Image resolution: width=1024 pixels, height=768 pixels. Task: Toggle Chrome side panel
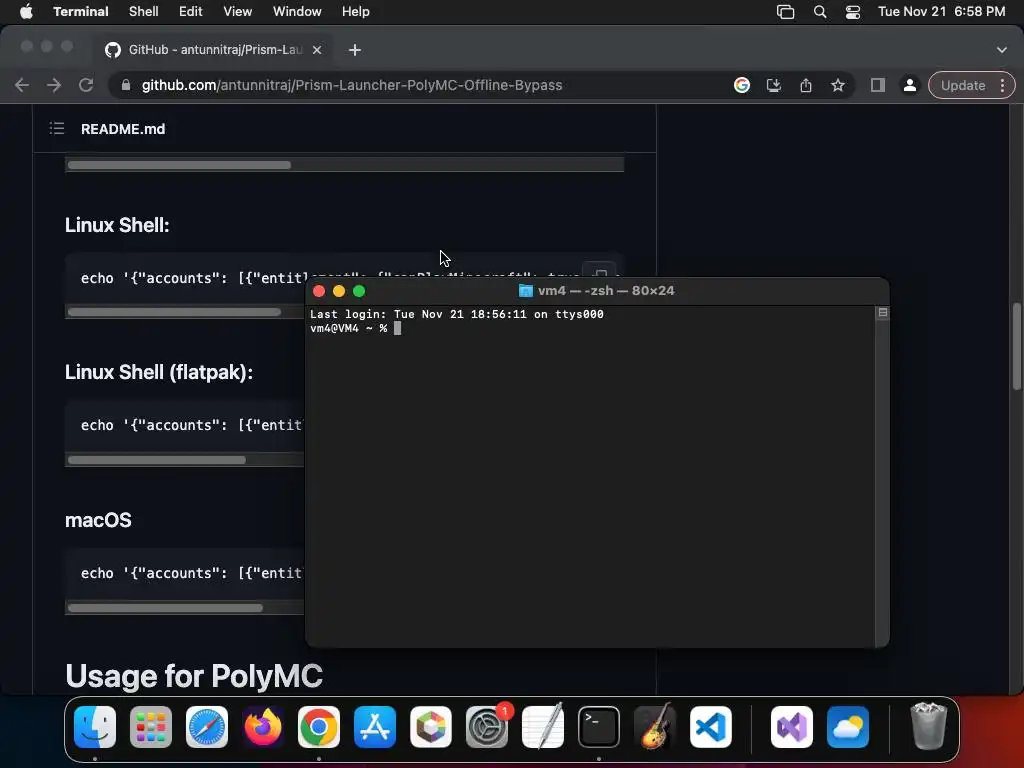click(878, 85)
